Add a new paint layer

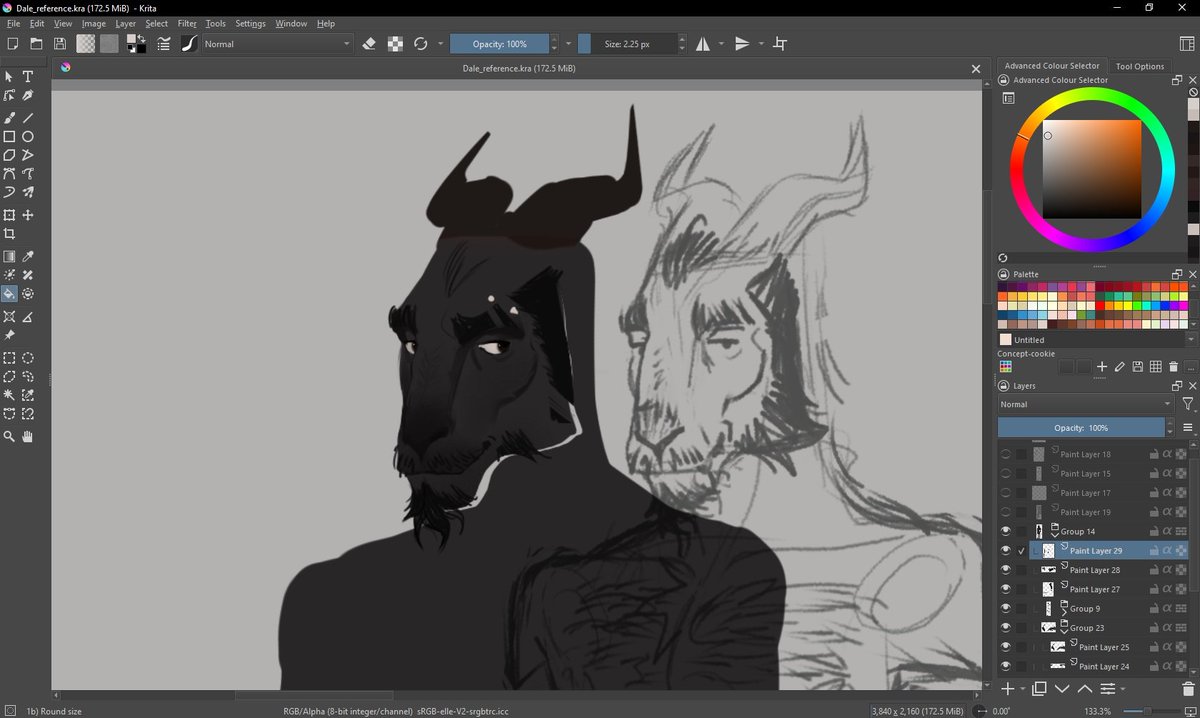click(x=1008, y=688)
